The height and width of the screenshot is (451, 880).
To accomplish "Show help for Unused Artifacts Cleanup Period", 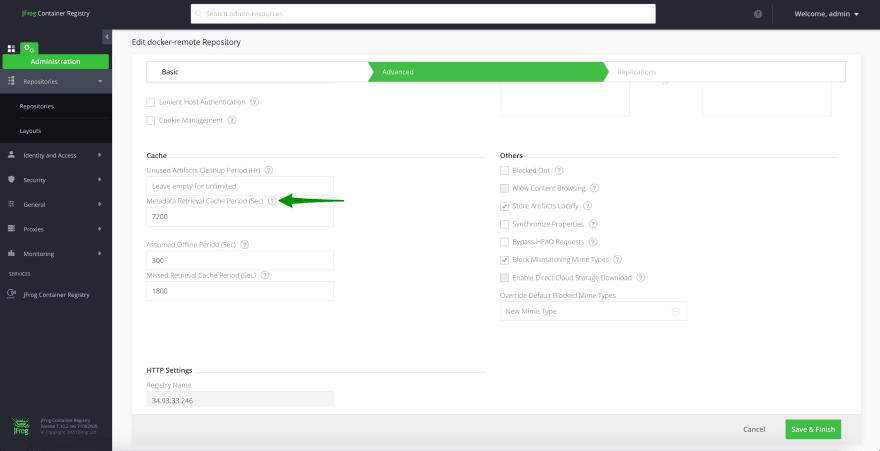I will click(x=269, y=170).
